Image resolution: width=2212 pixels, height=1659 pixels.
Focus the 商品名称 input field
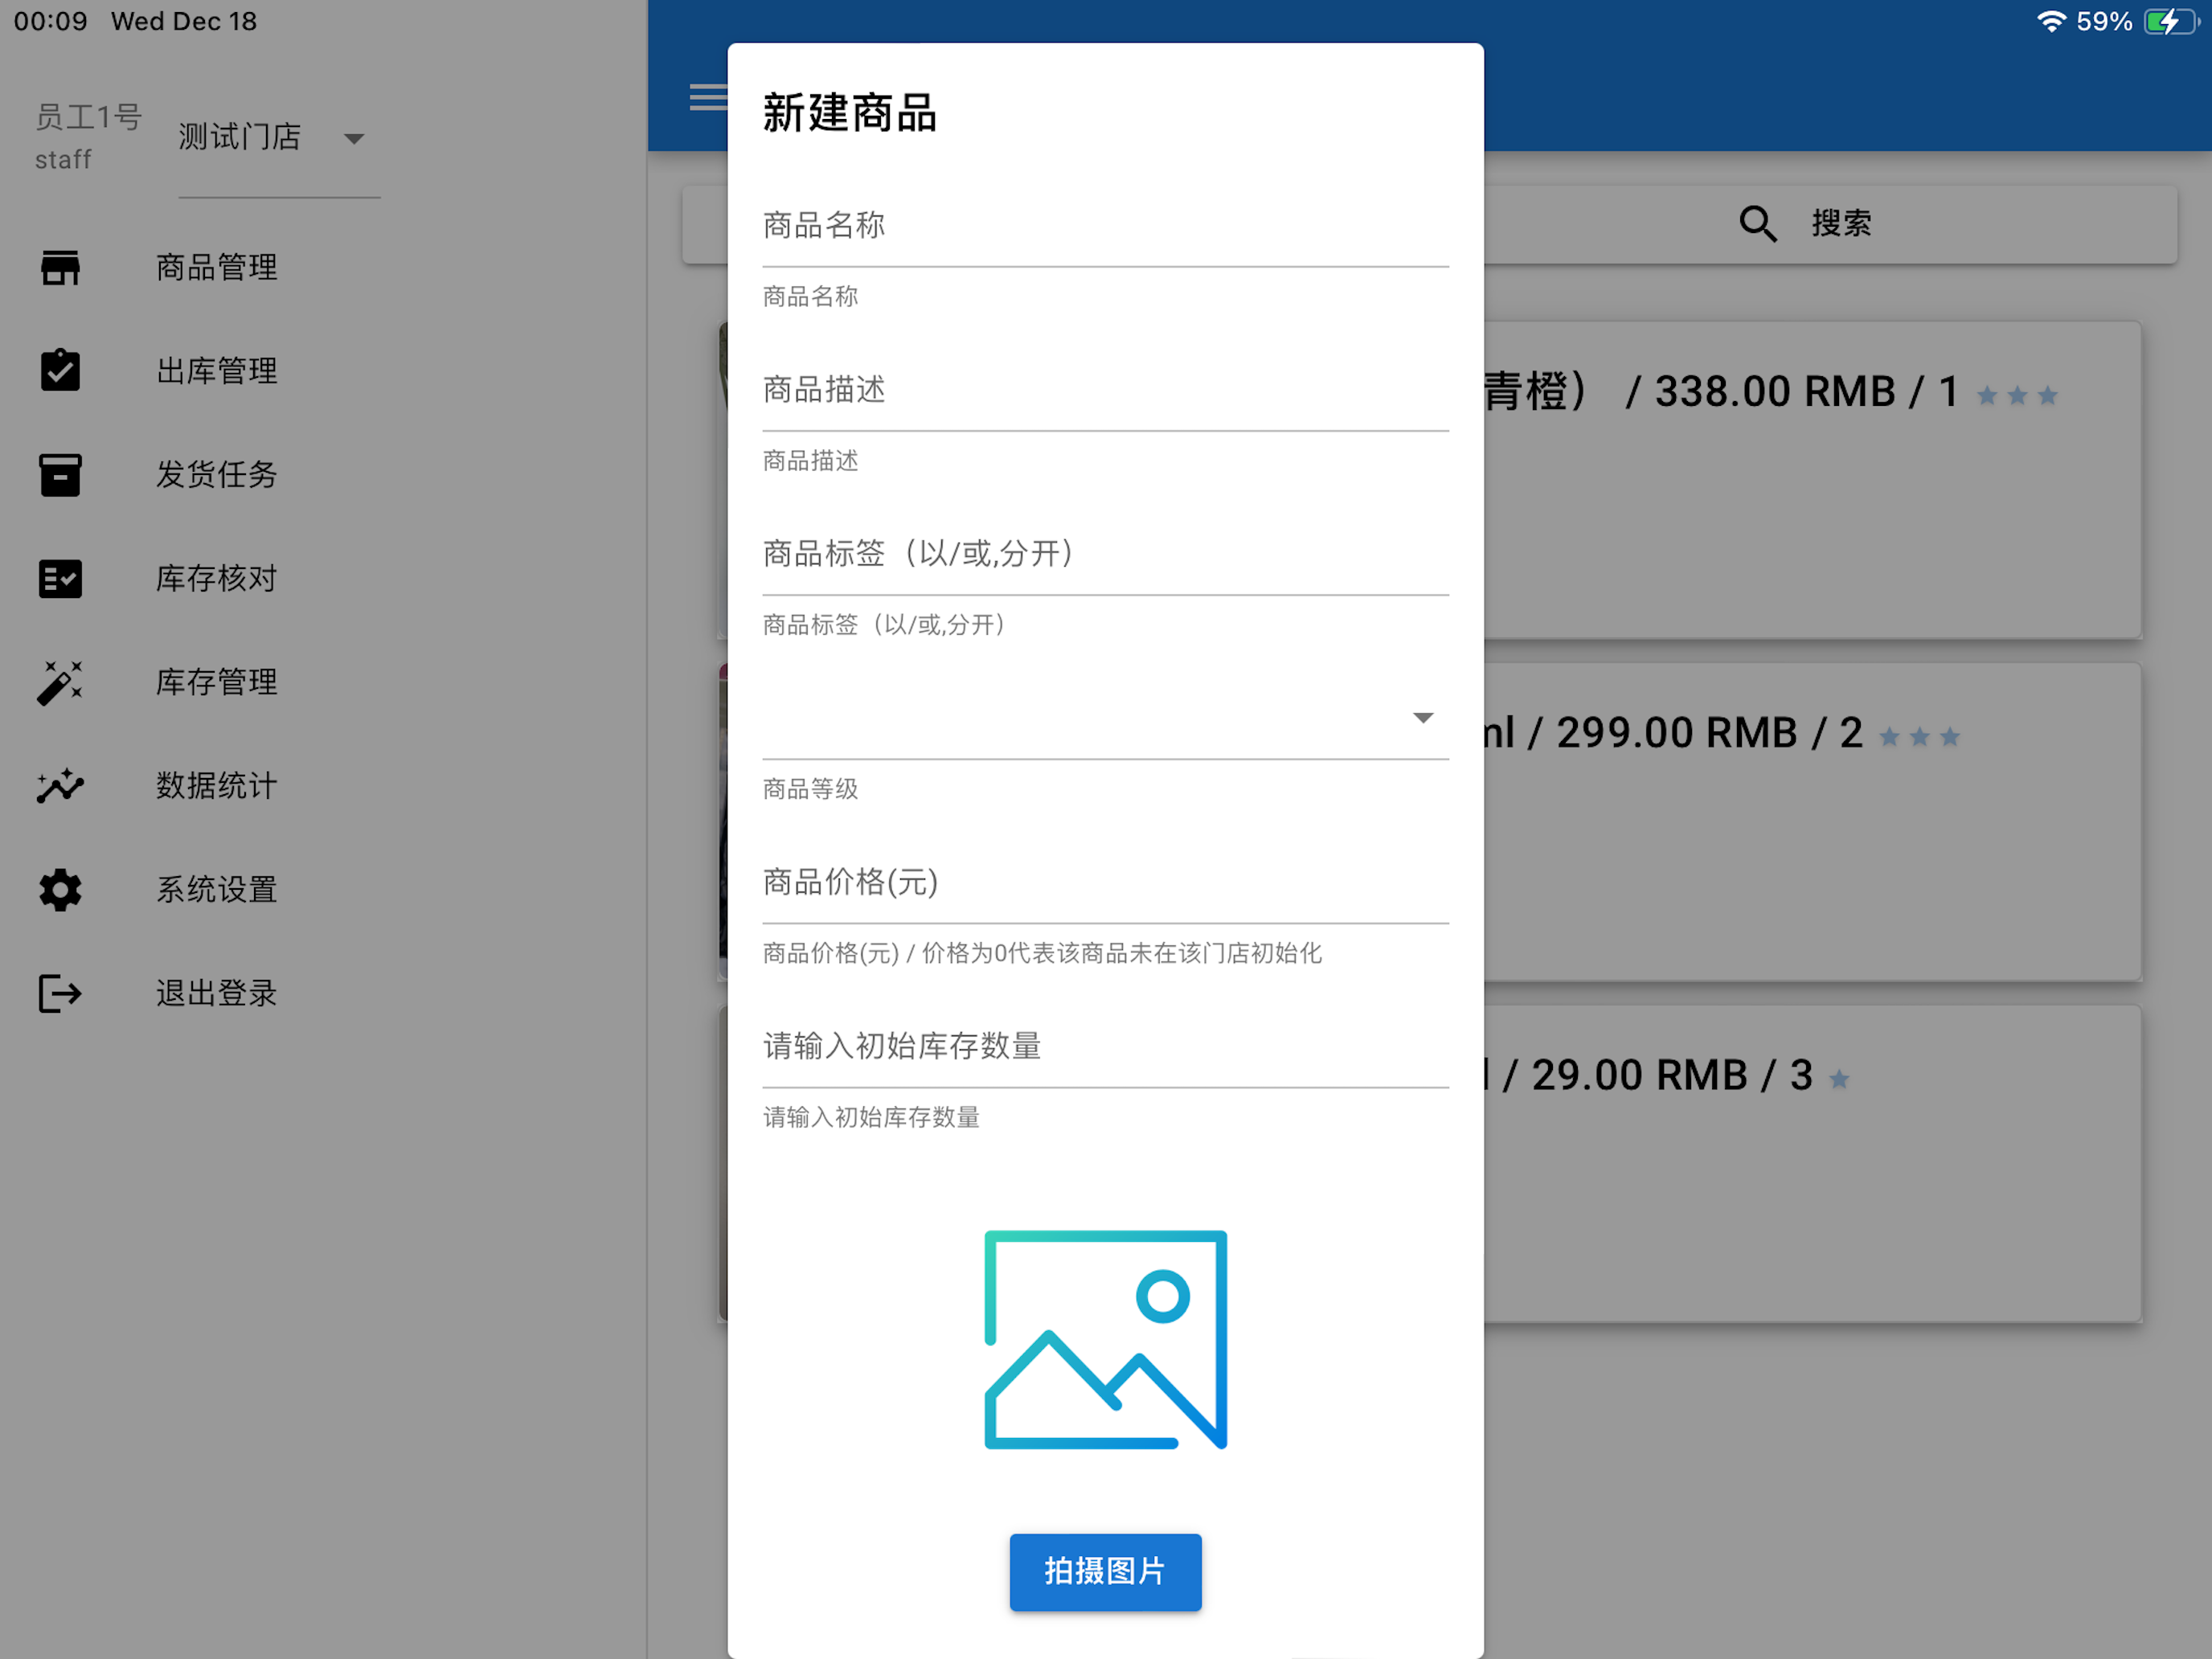pyautogui.click(x=1105, y=226)
